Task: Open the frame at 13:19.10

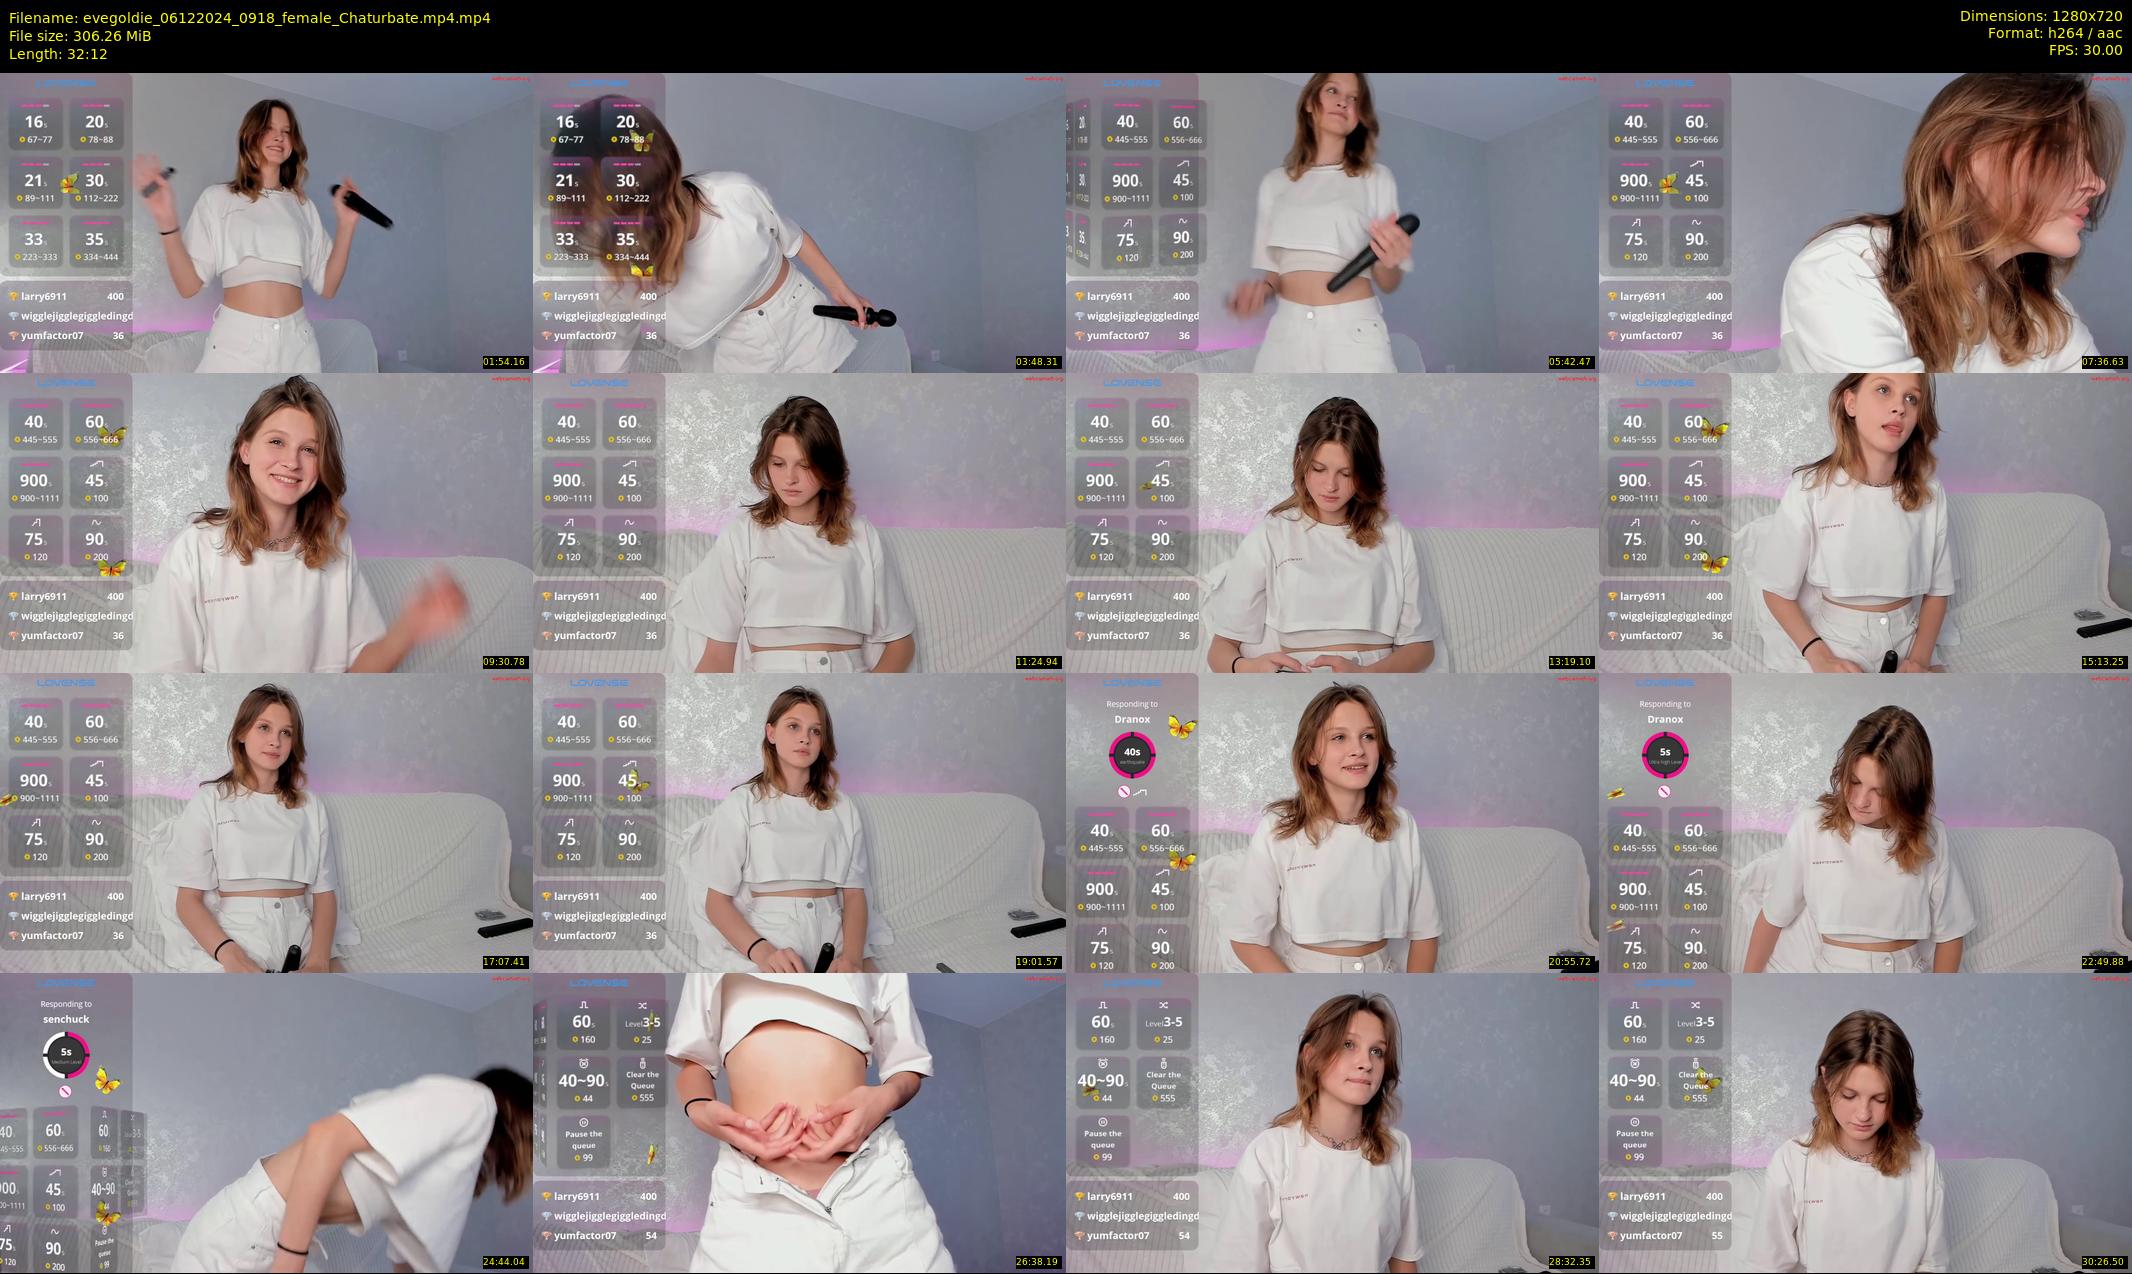Action: (x=1332, y=522)
